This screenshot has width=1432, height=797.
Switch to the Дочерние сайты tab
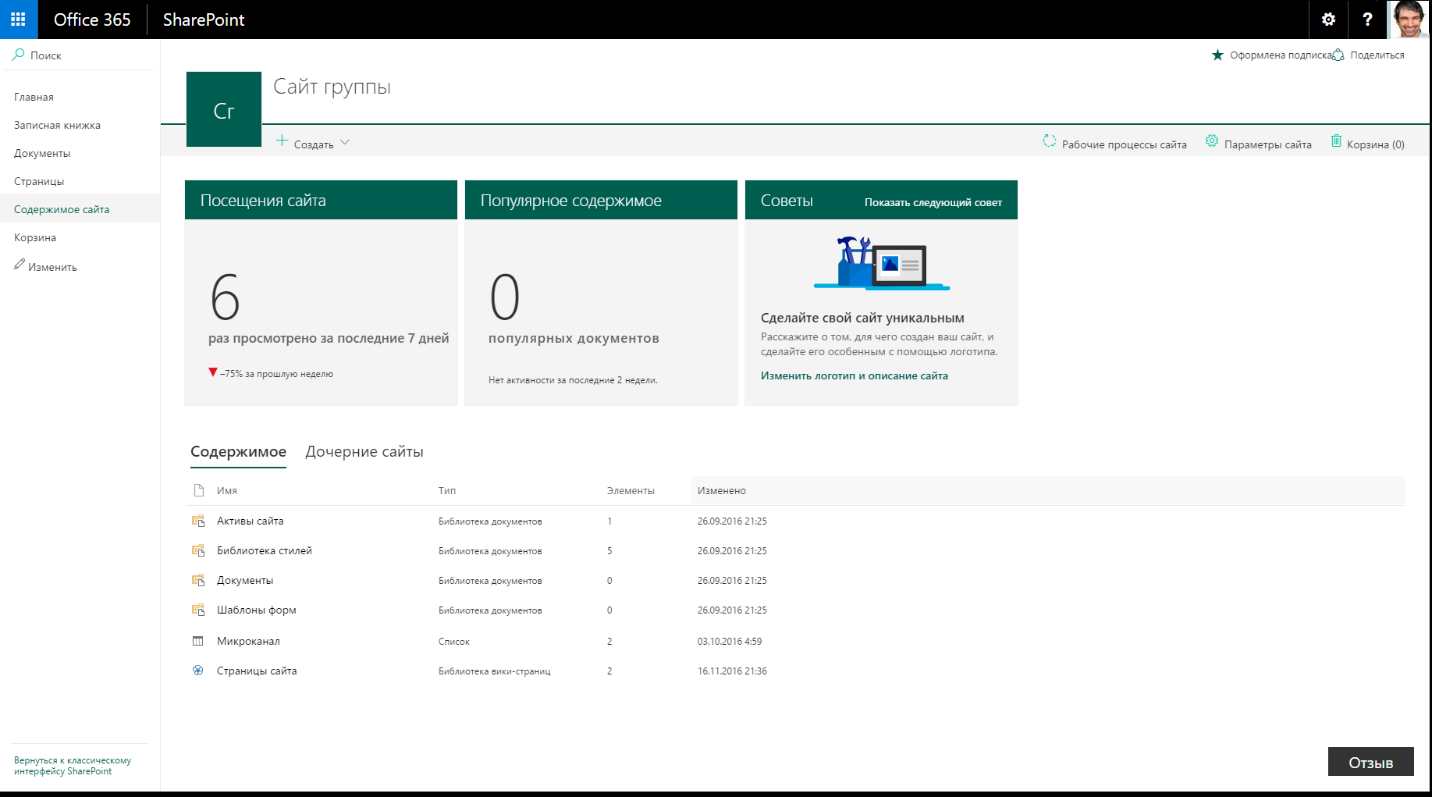[x=364, y=452]
